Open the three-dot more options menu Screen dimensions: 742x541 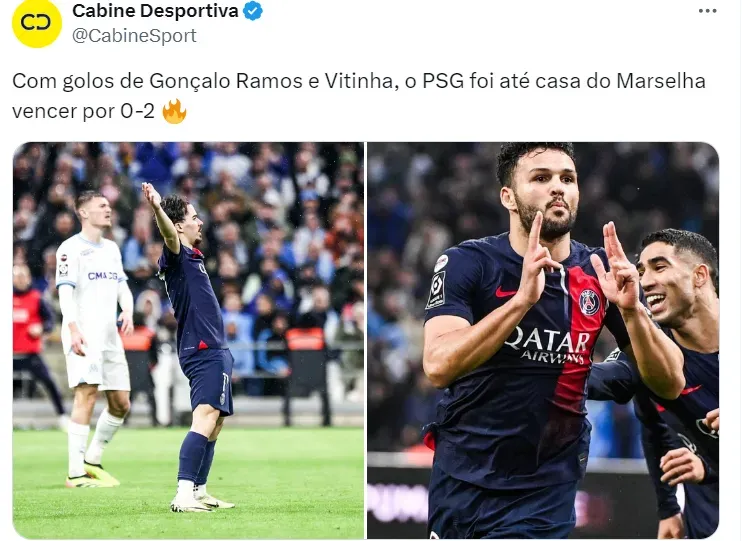(x=707, y=11)
